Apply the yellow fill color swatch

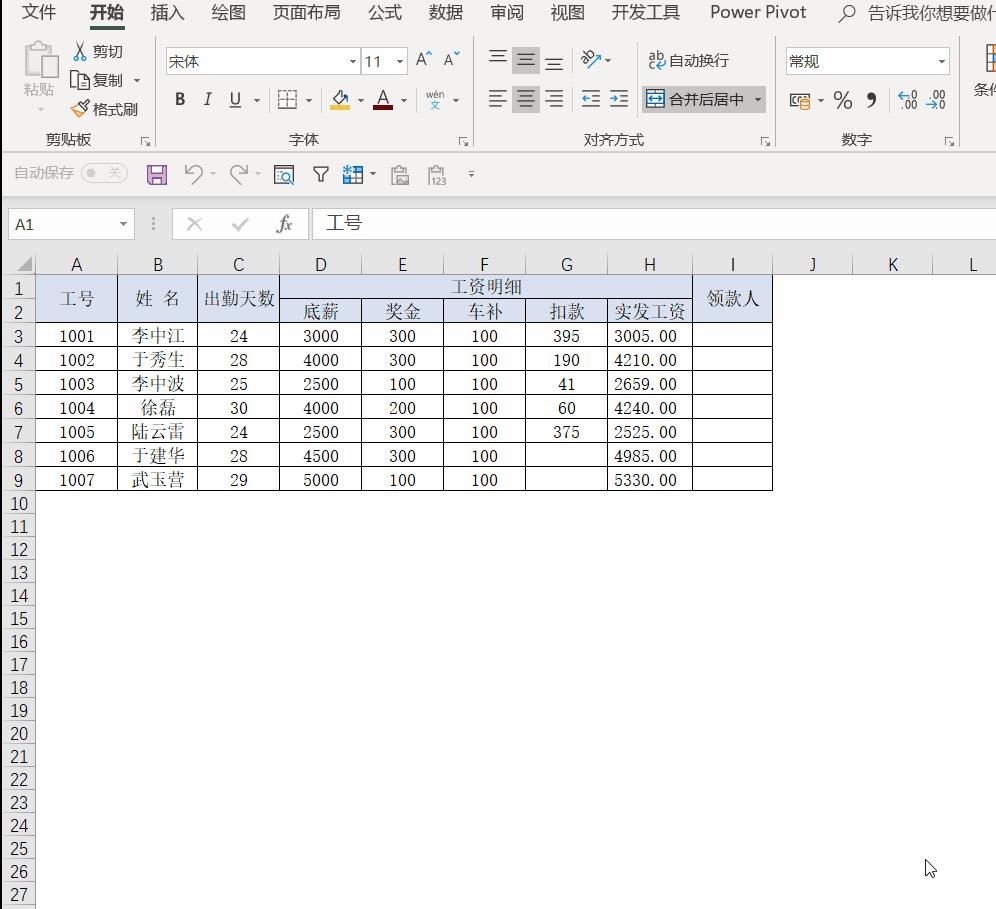340,99
